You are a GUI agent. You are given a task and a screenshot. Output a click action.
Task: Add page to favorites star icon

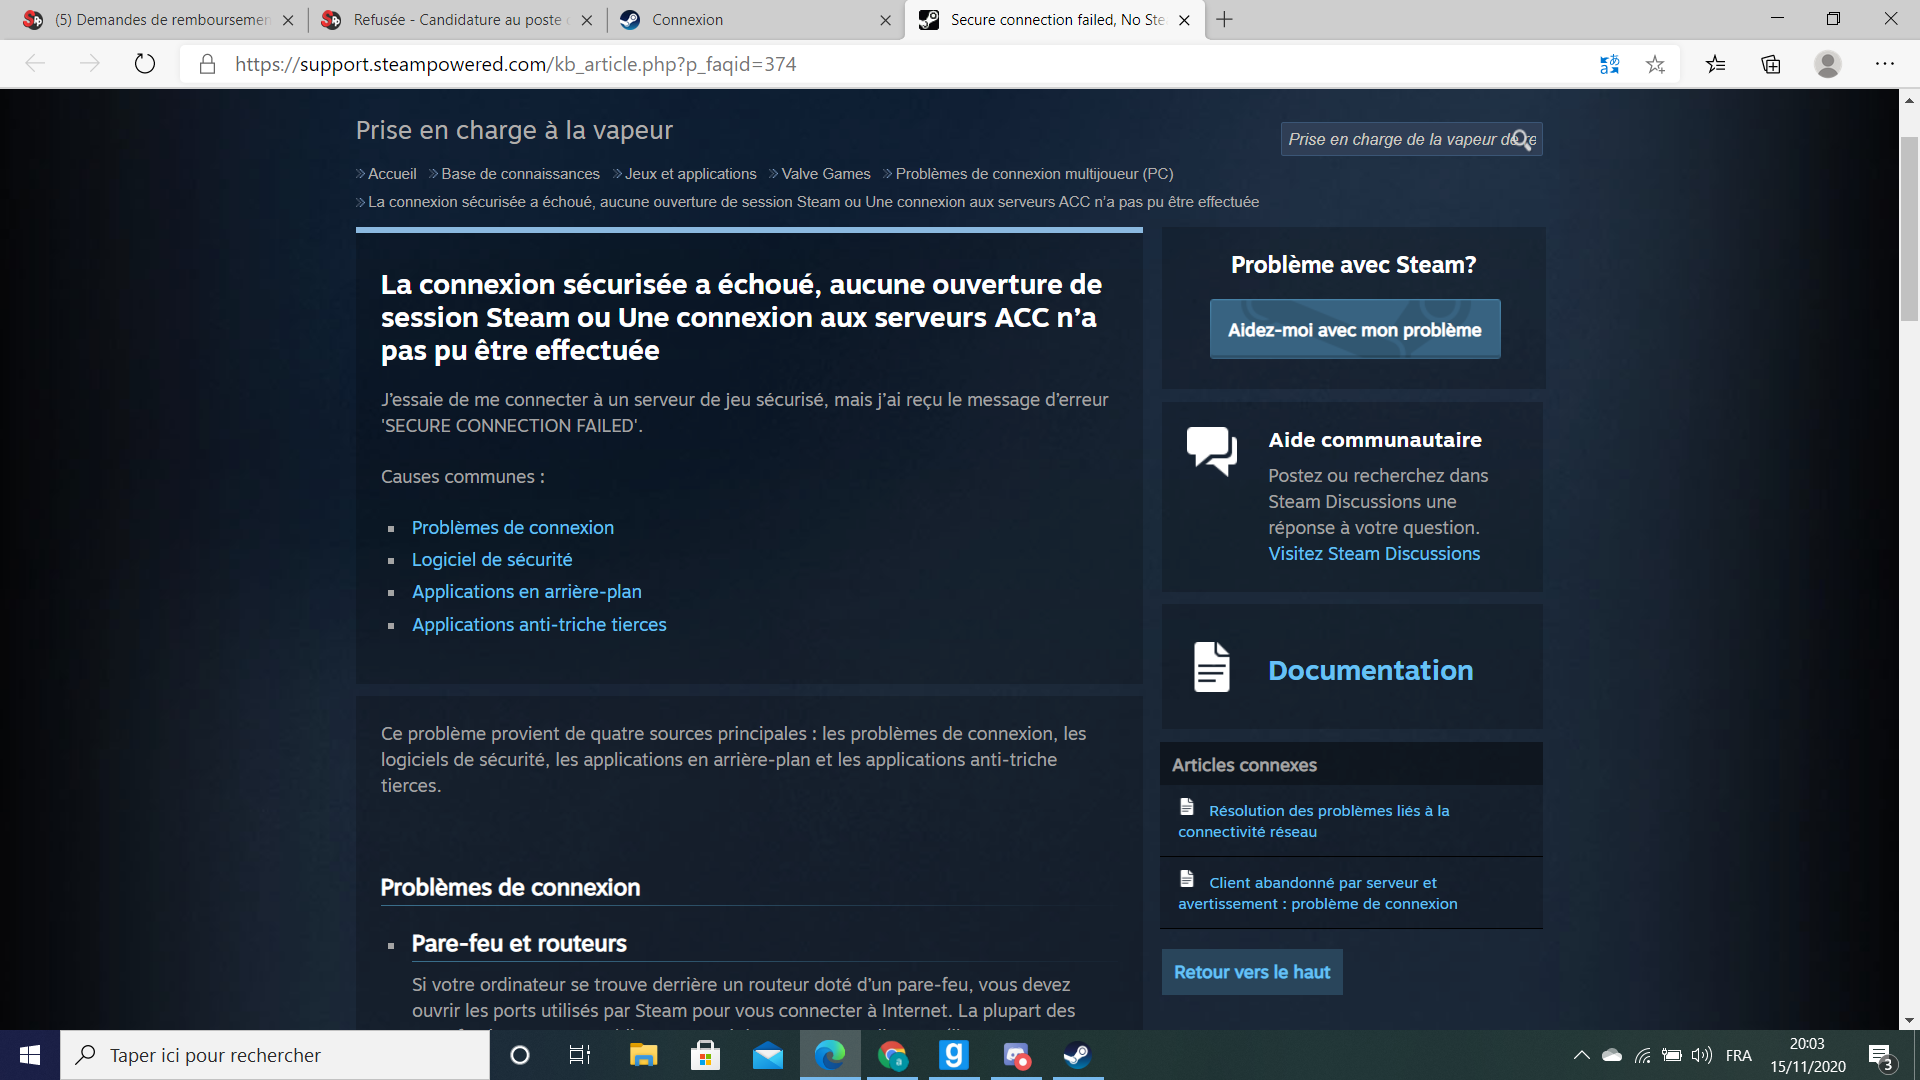point(1655,64)
